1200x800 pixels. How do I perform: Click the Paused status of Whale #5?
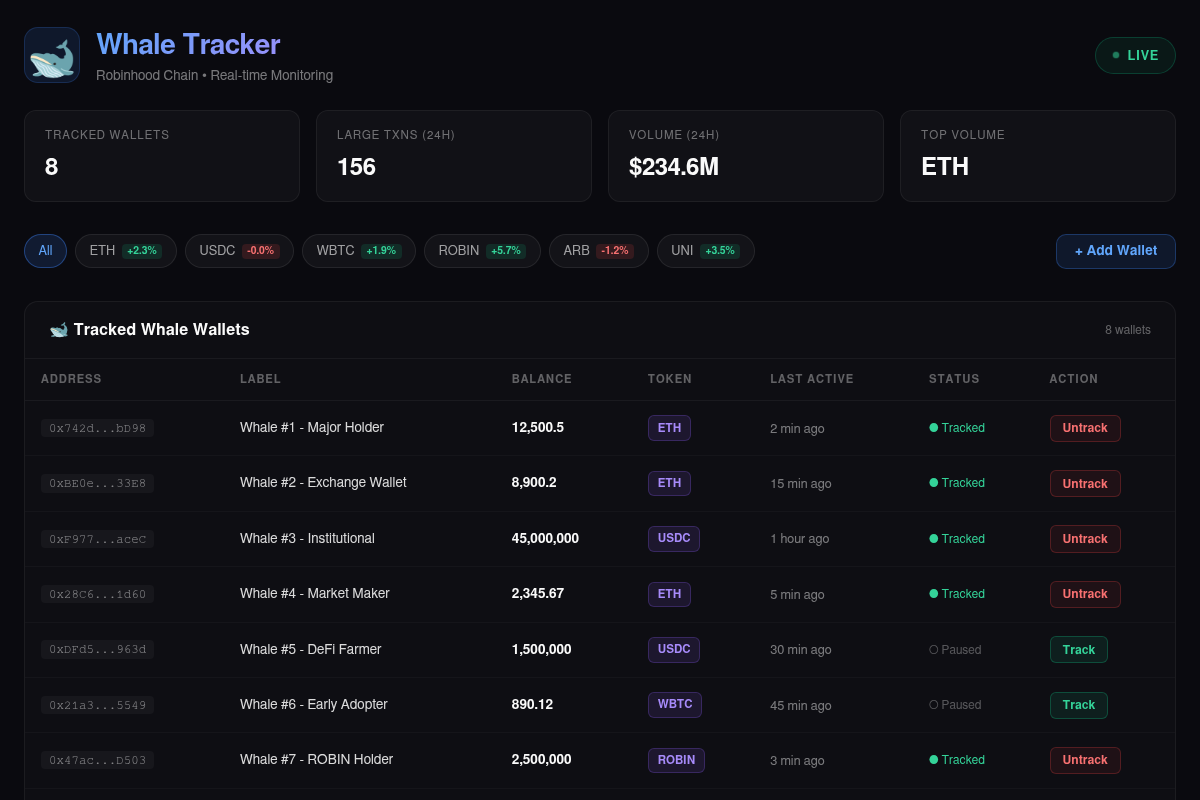(x=955, y=650)
